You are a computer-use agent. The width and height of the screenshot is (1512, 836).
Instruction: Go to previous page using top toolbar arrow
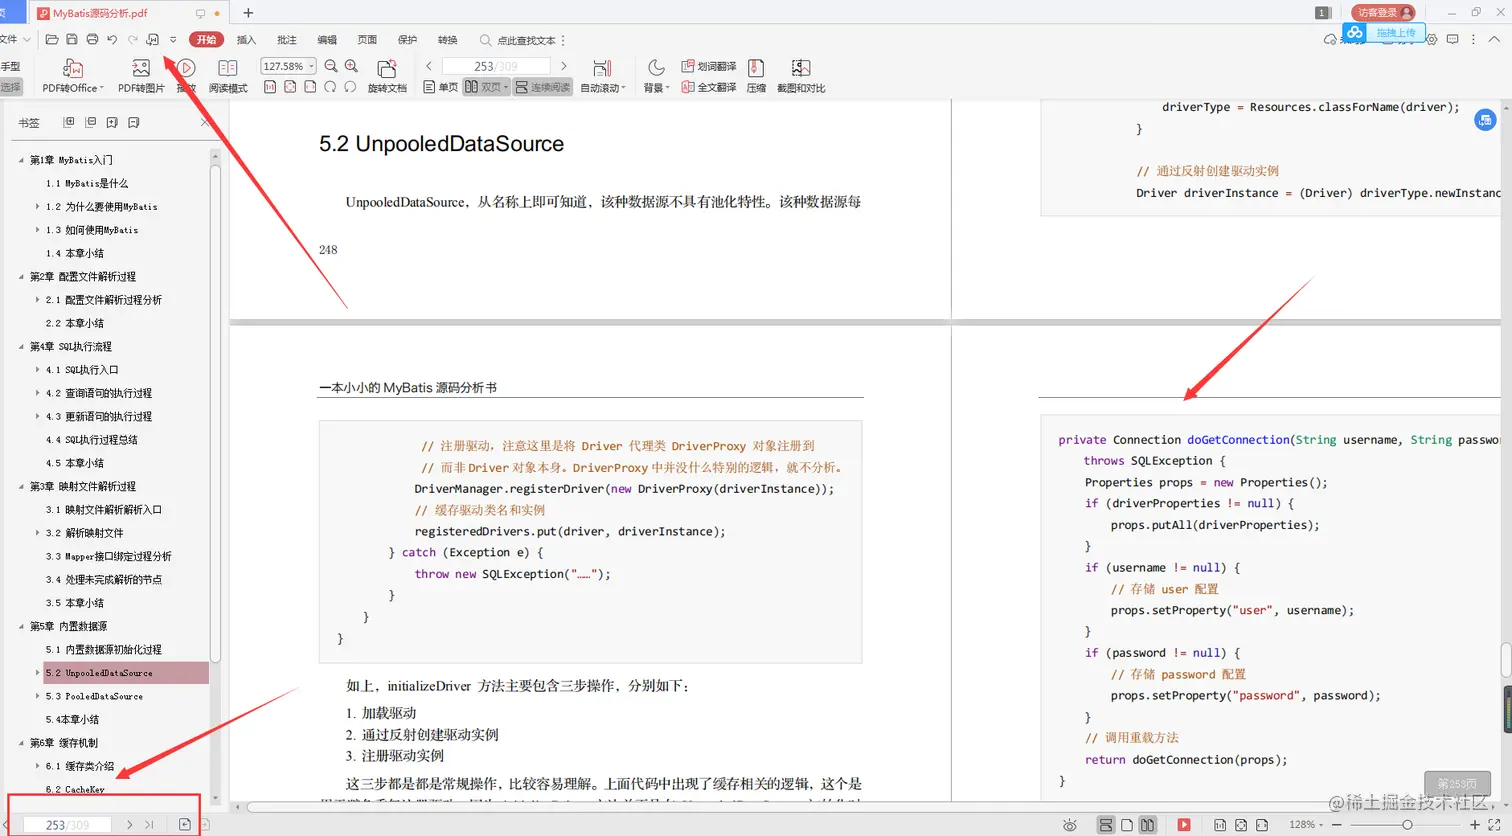(429, 66)
